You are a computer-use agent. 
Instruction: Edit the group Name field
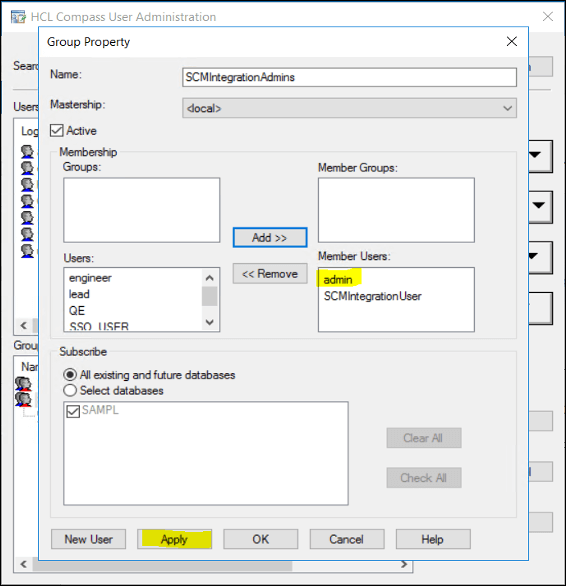point(349,77)
